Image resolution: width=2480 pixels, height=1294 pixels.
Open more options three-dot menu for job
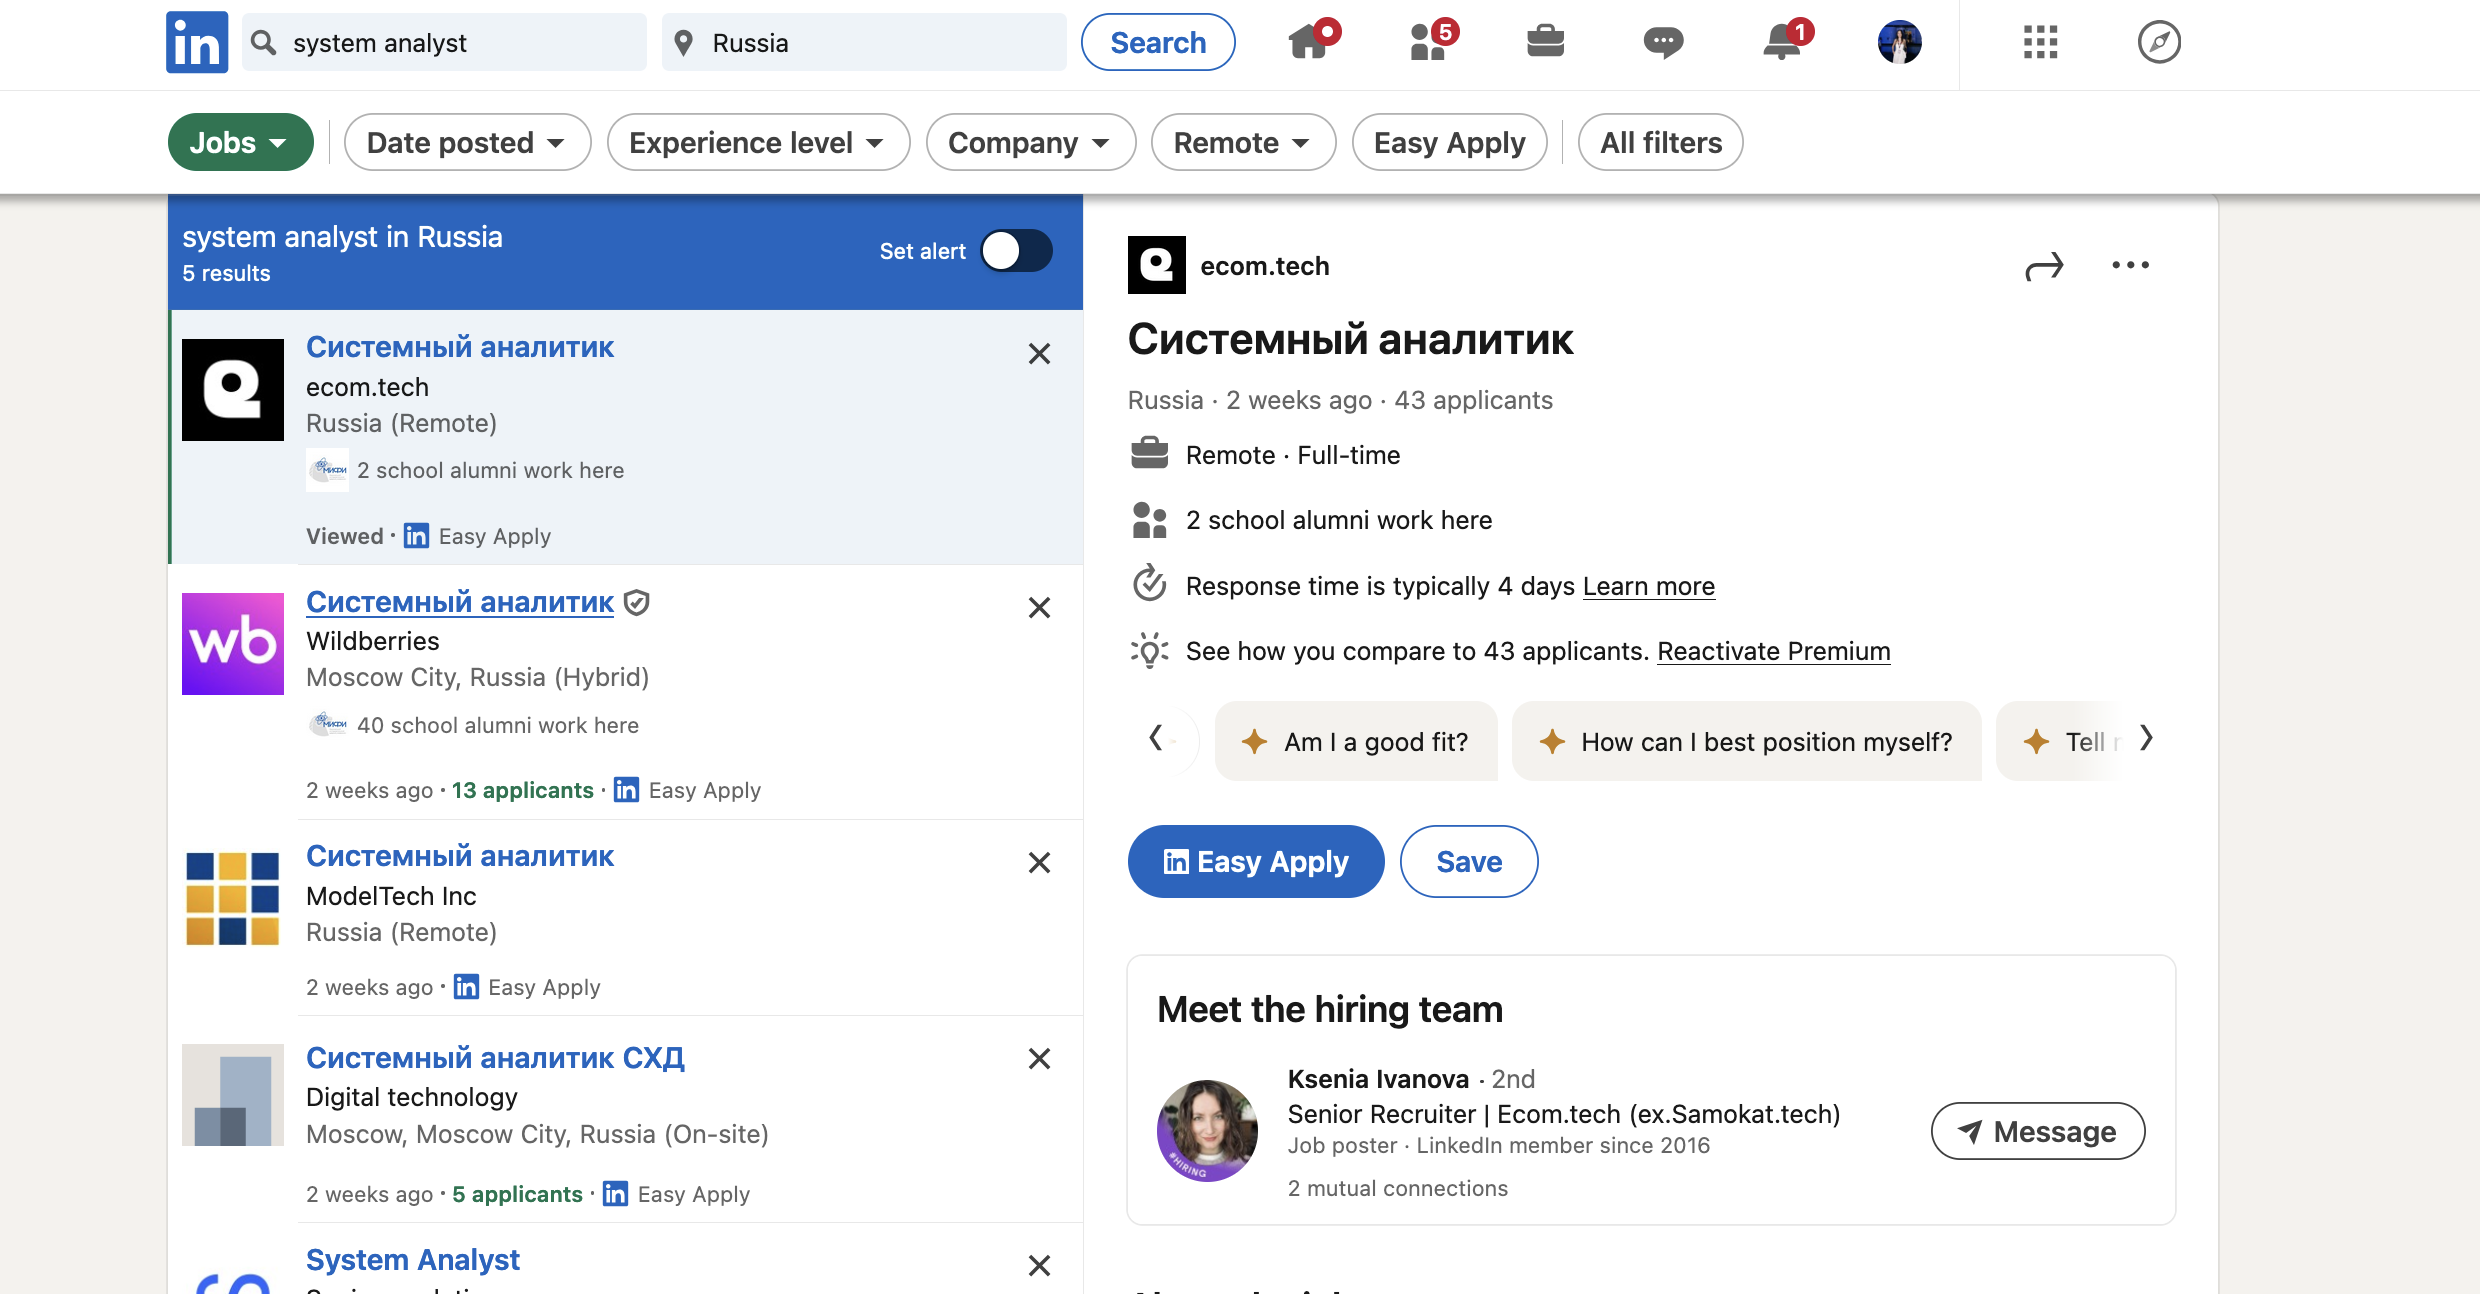(x=2130, y=265)
